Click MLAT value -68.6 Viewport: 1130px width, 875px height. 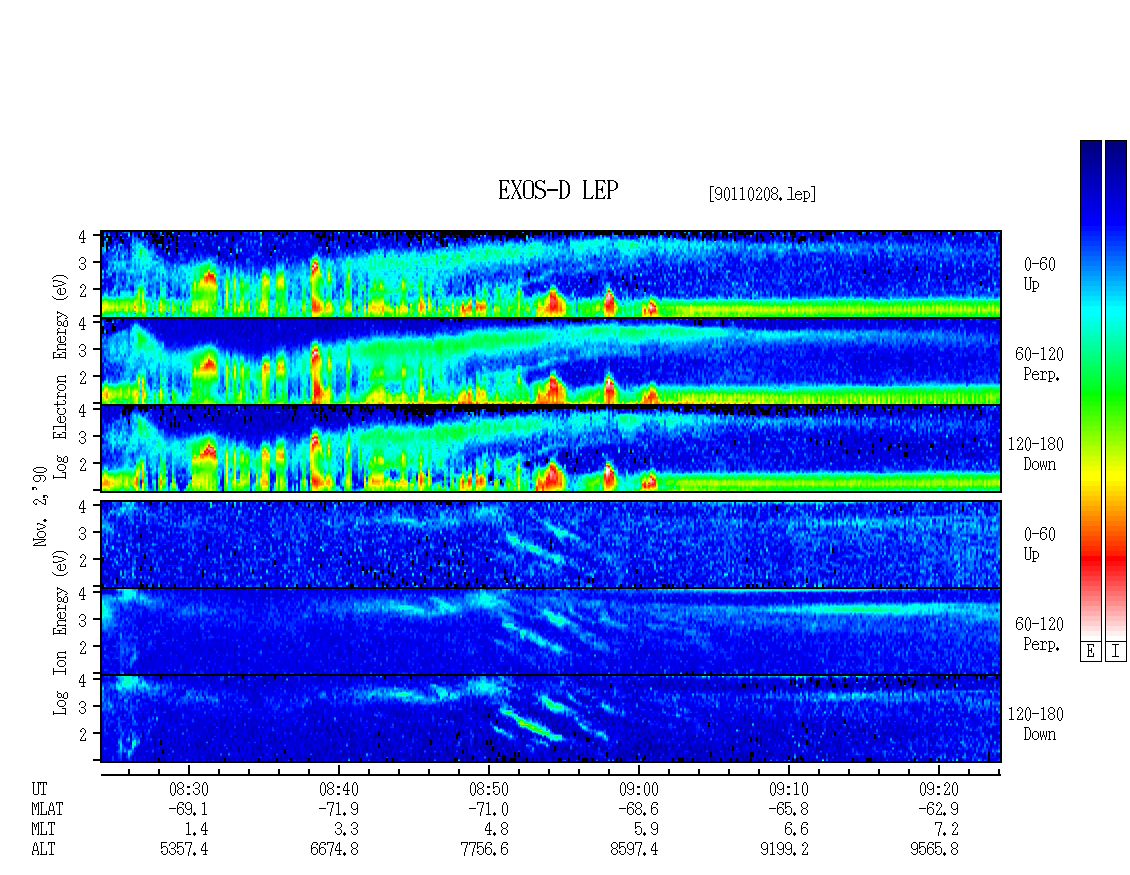tap(638, 809)
